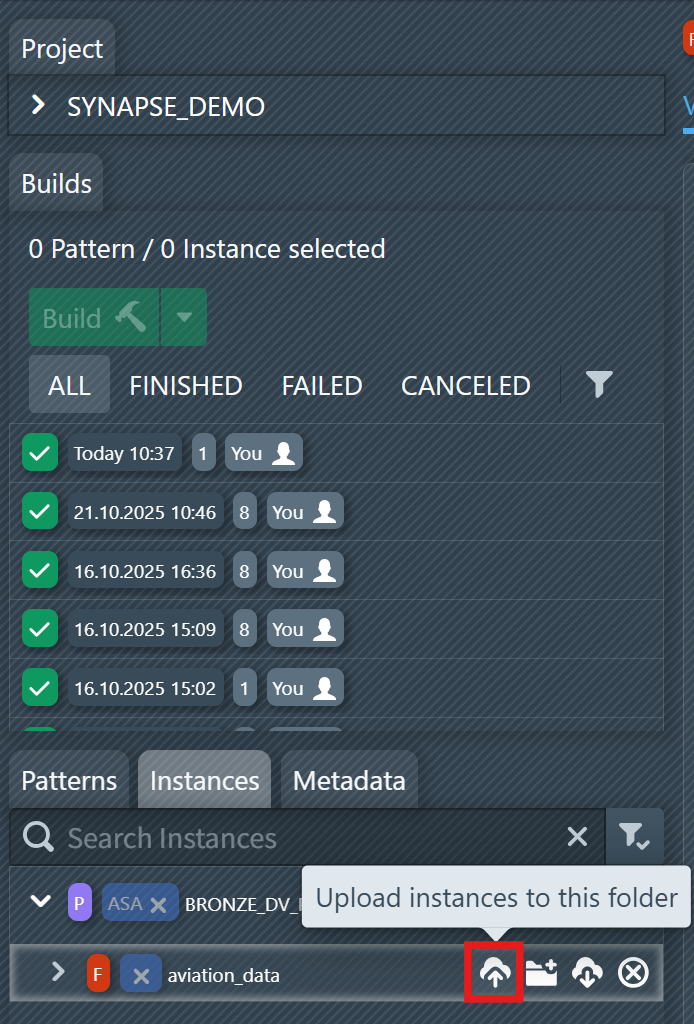Toggle the green check for Today 10:37 build

tap(40, 453)
